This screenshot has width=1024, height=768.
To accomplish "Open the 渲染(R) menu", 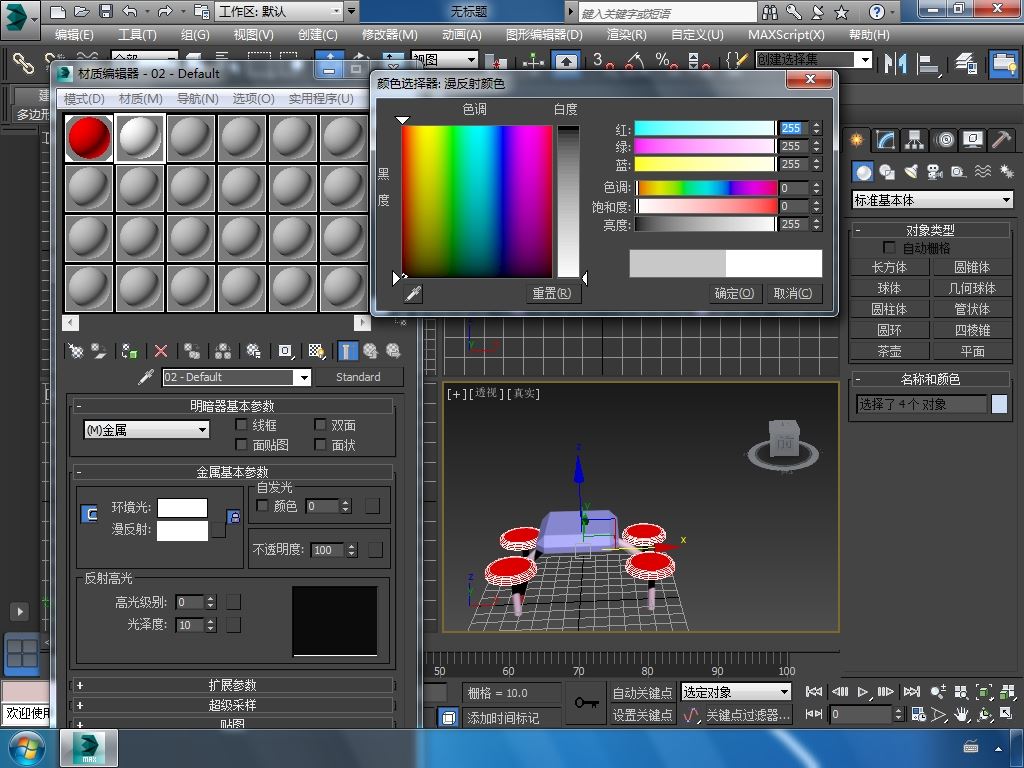I will tap(626, 35).
